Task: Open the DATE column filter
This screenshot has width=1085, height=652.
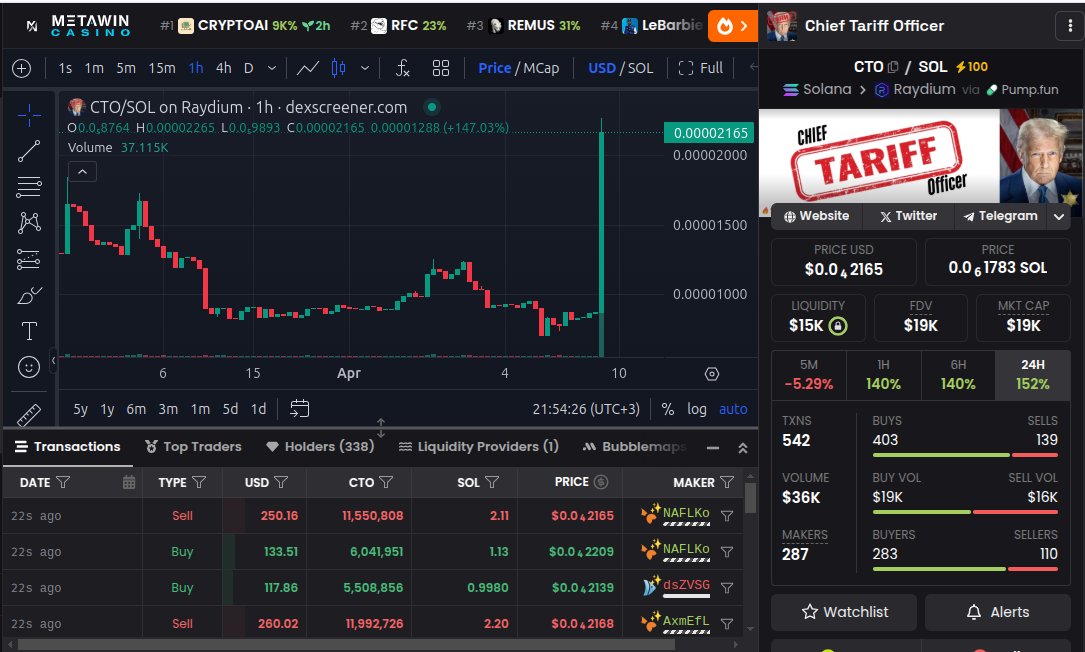Action: 63,482
